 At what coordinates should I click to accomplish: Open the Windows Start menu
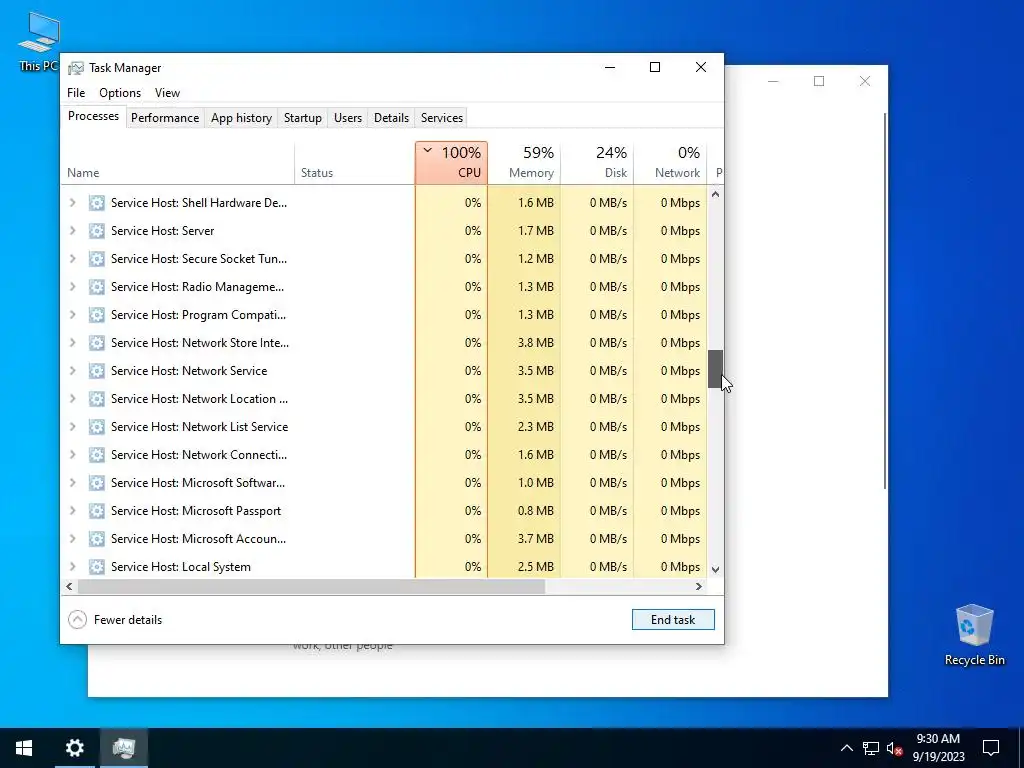24,748
